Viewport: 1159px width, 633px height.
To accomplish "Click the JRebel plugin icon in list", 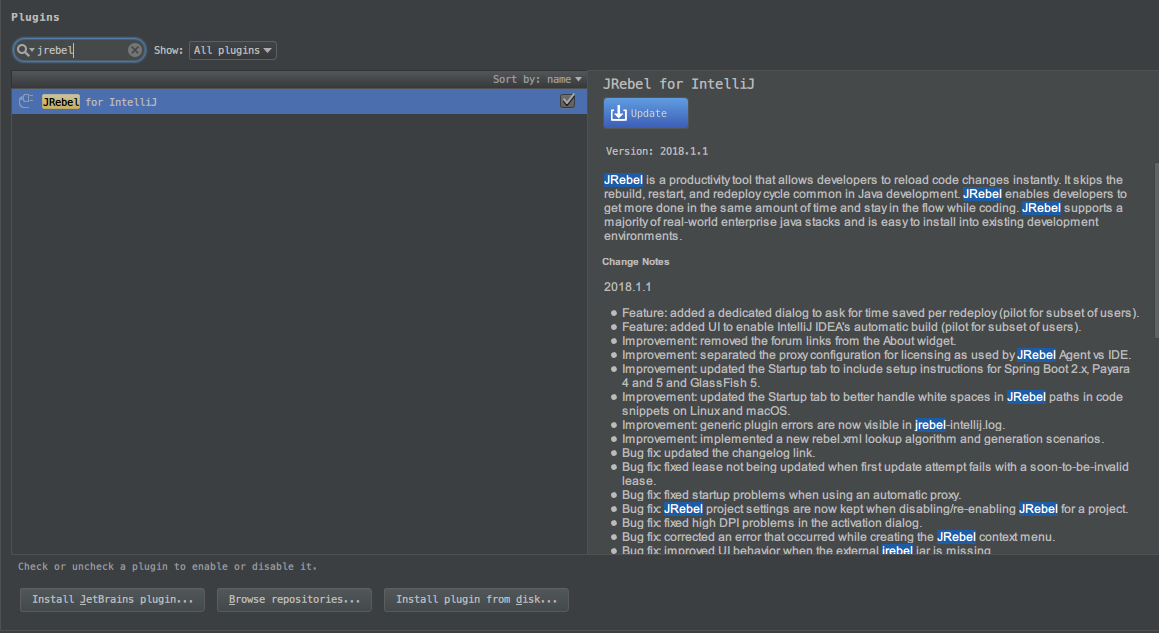I will pos(28,102).
